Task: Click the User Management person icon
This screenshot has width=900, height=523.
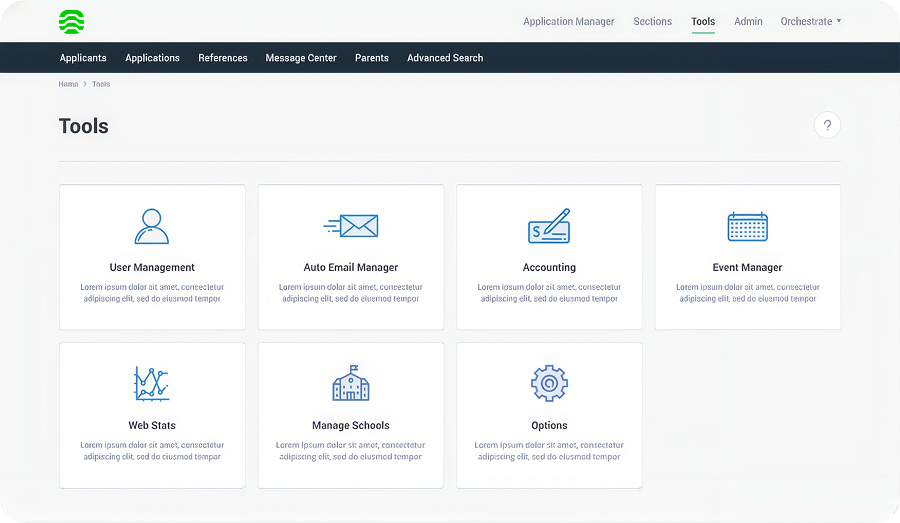Action: coord(152,226)
